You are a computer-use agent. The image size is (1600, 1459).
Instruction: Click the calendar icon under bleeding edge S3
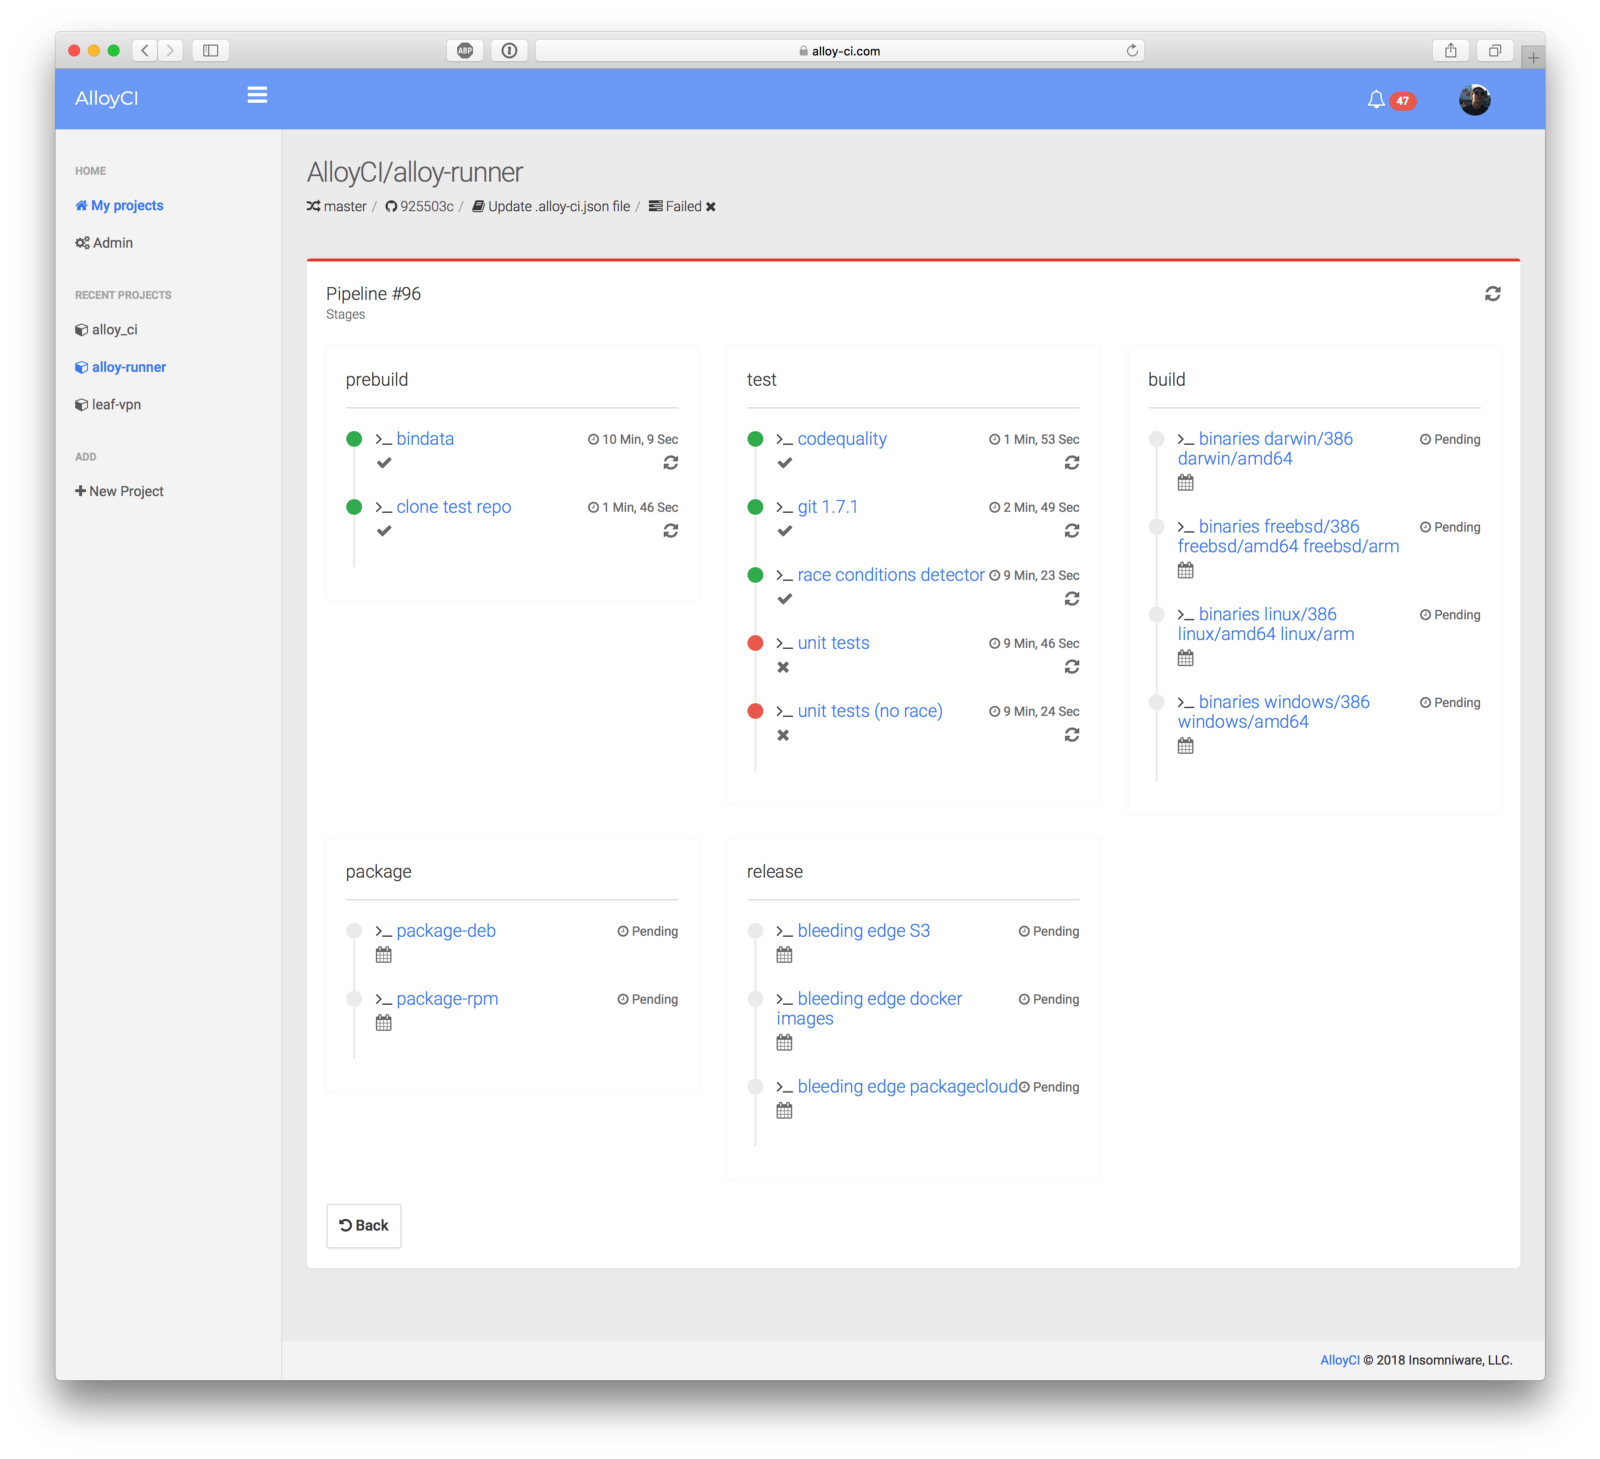click(785, 955)
